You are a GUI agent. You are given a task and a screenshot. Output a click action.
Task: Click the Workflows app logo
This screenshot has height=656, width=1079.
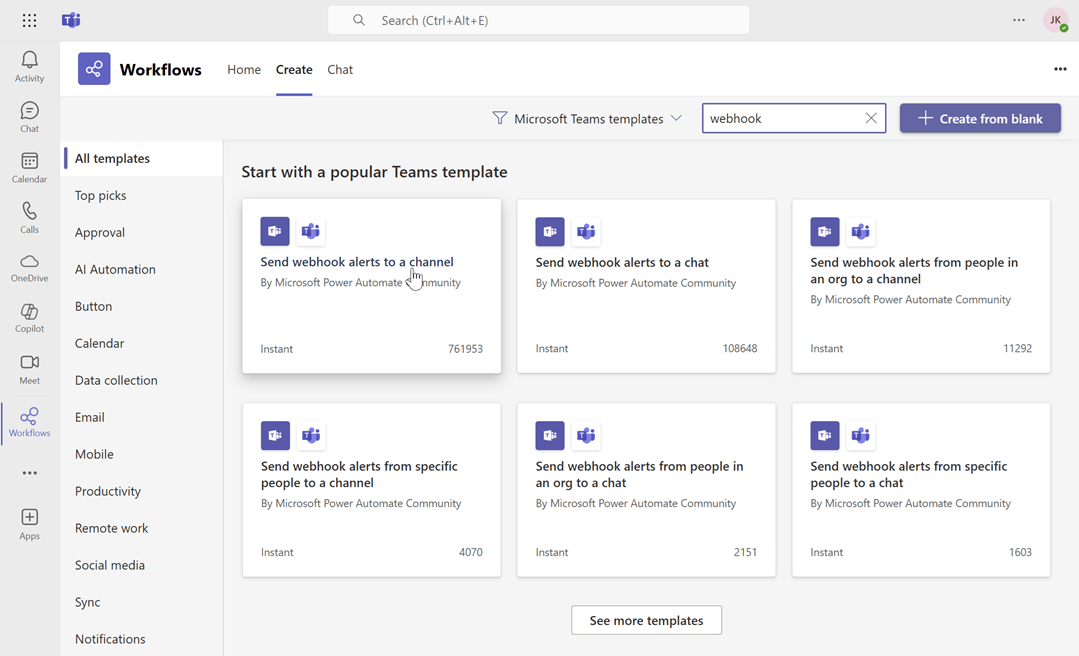tap(93, 68)
